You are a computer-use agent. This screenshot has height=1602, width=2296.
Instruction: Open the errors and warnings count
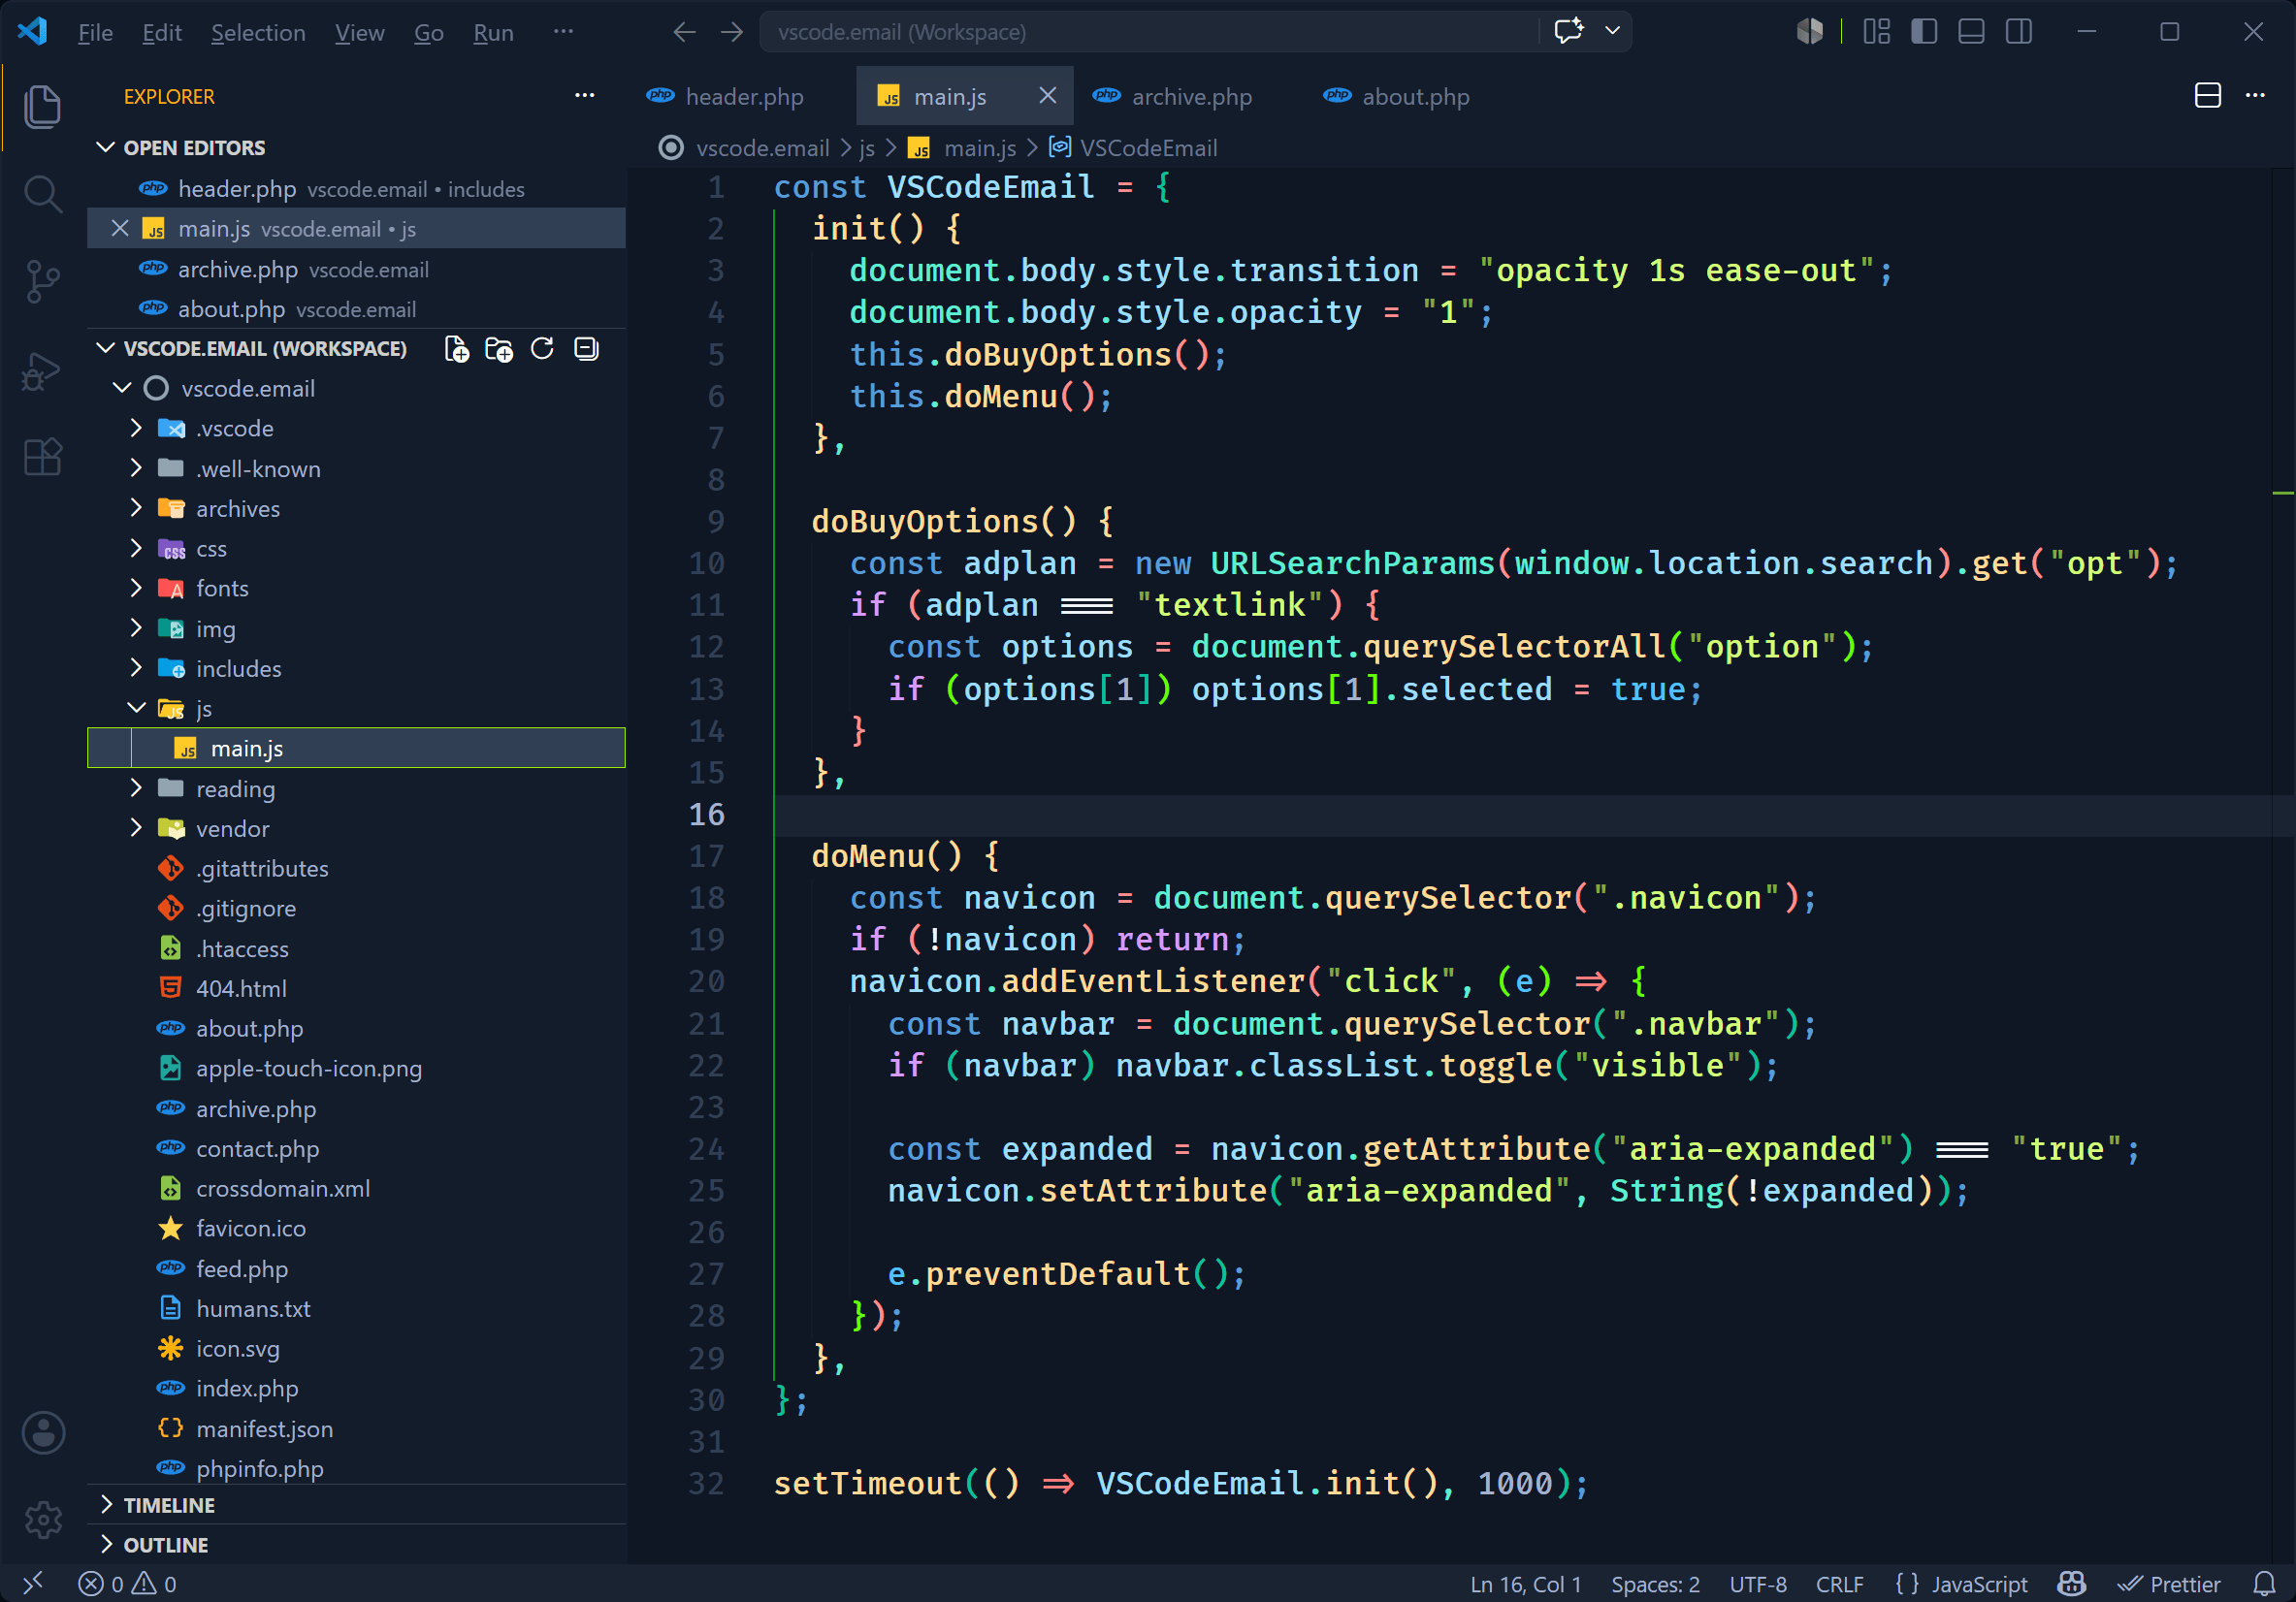coord(128,1584)
